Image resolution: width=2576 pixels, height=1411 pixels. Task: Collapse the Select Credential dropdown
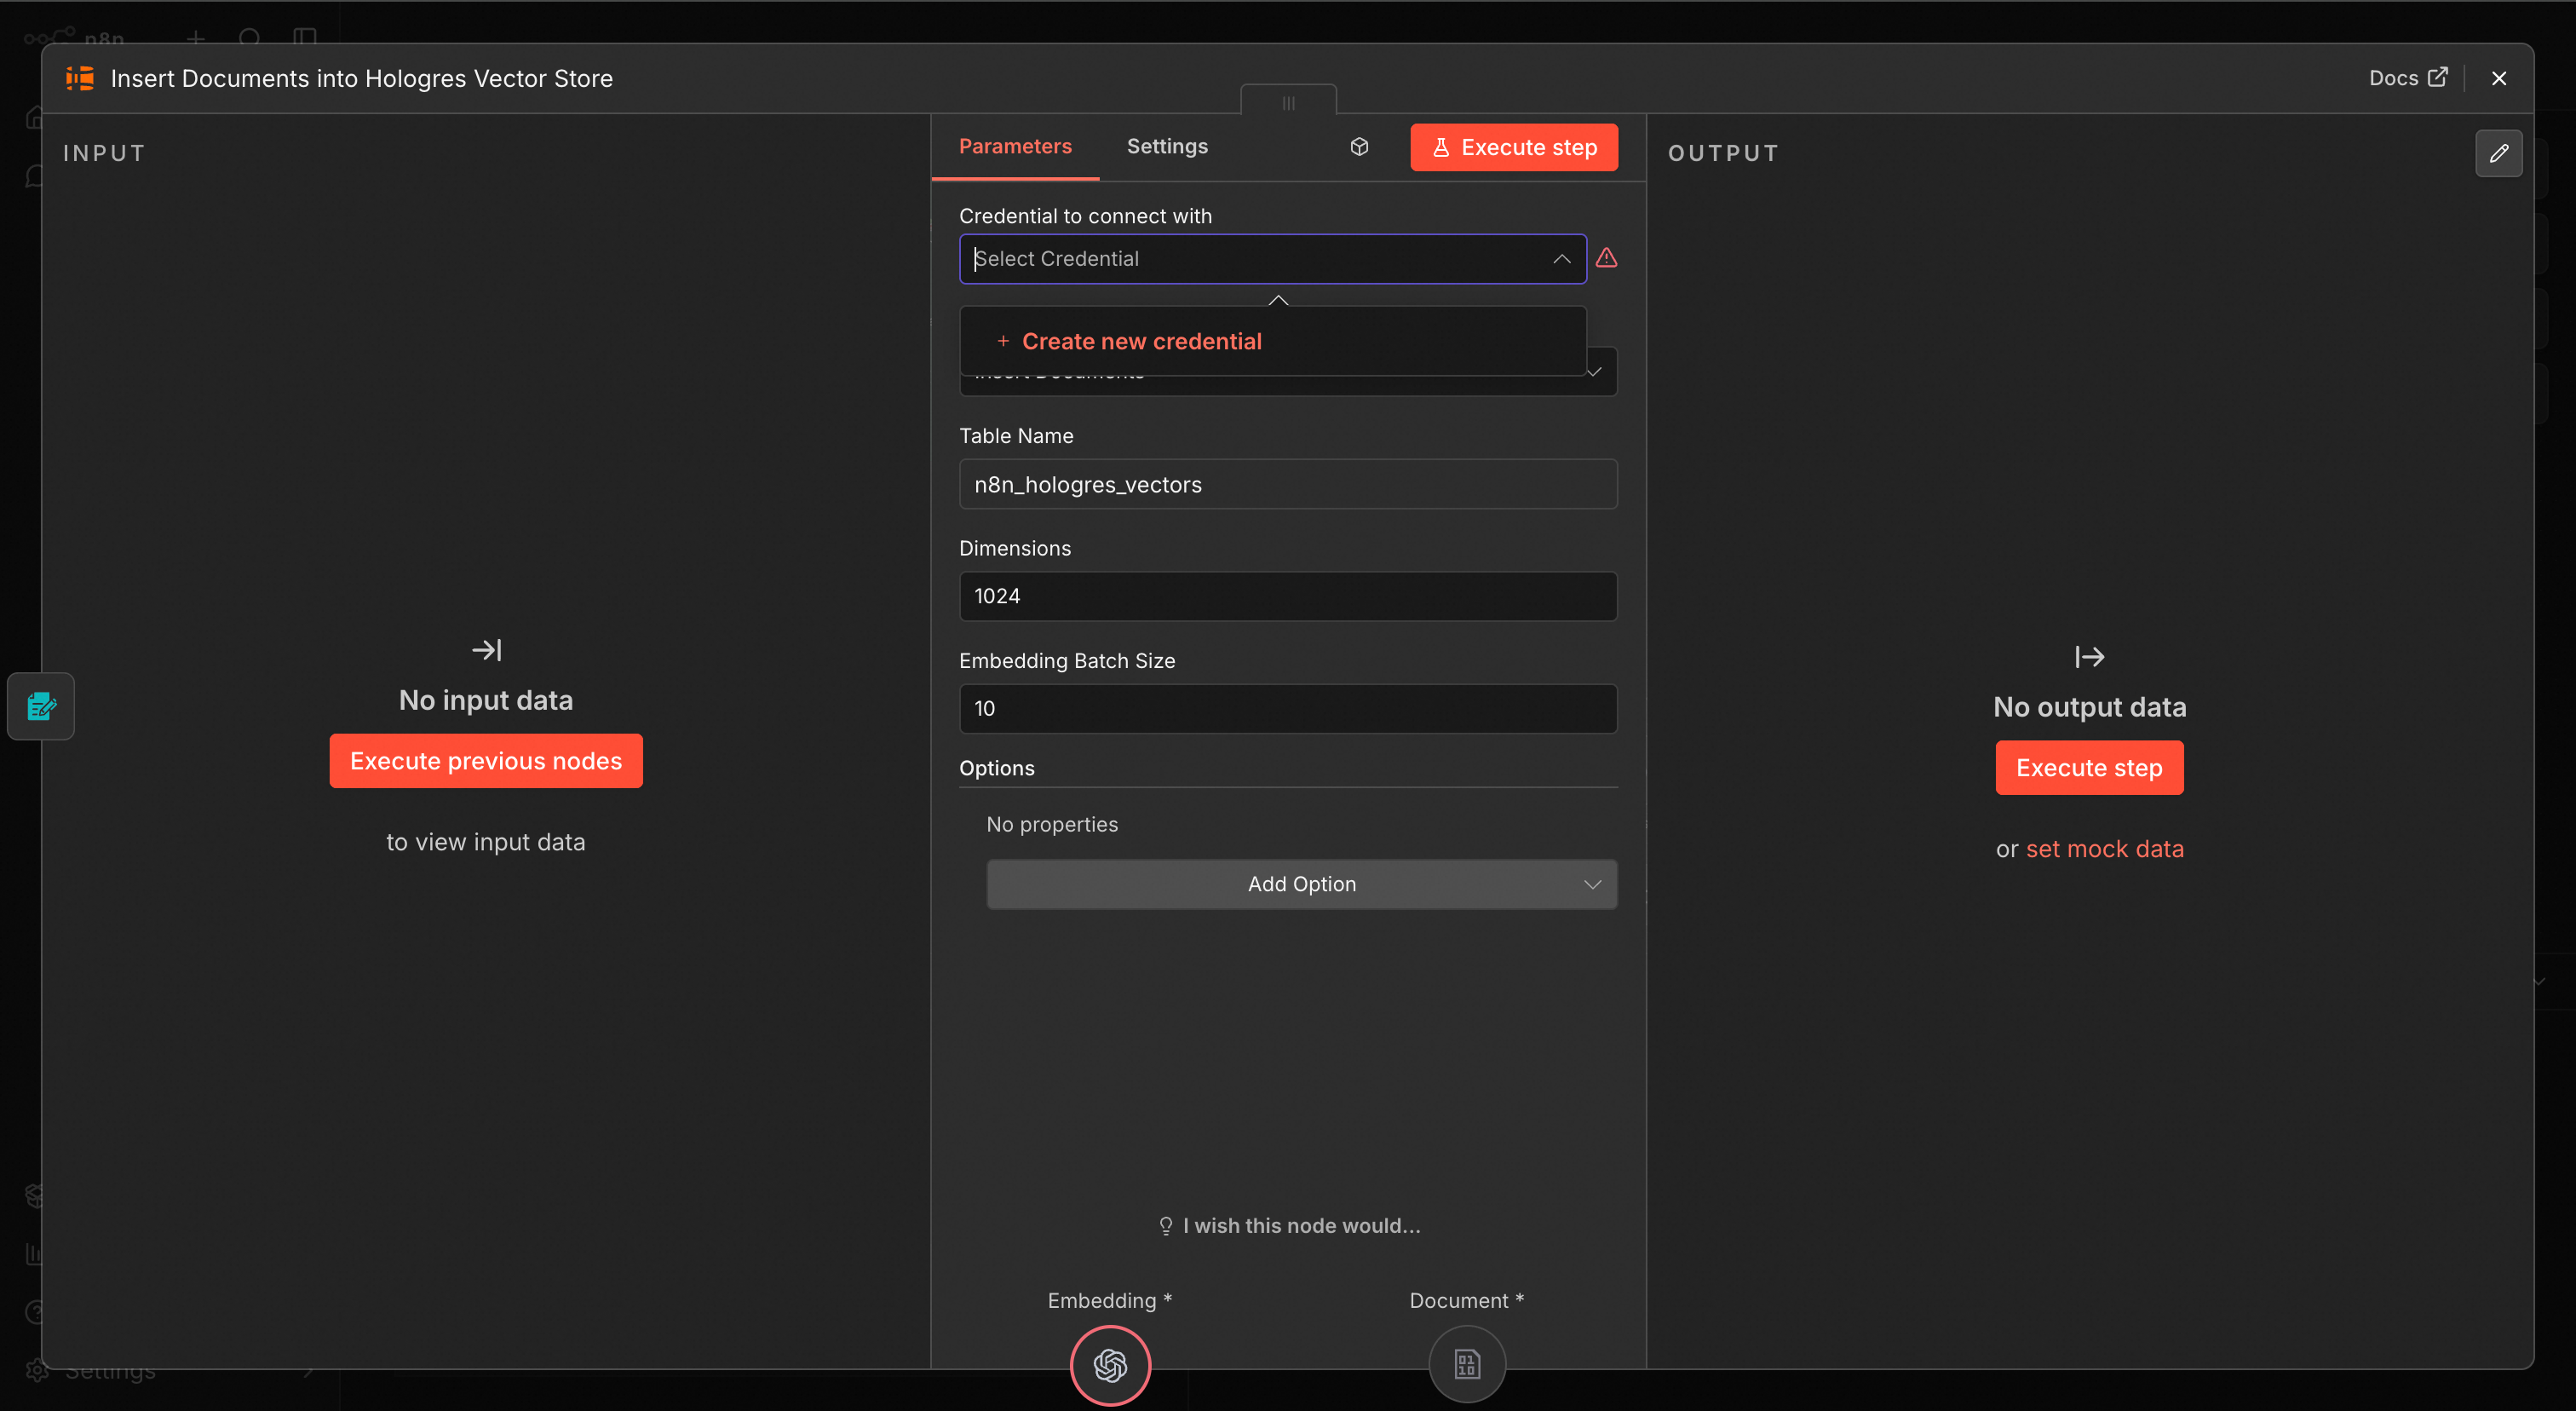coord(1561,259)
